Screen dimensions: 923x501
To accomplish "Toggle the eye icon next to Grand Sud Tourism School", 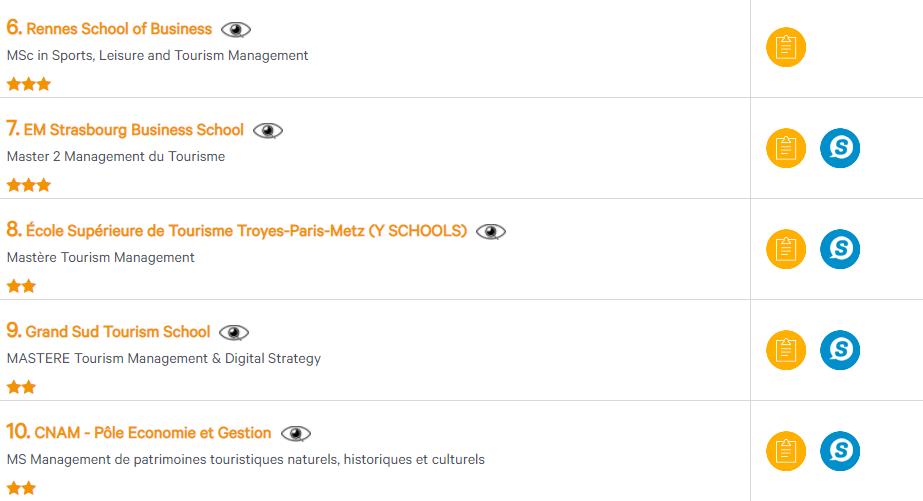I will [234, 332].
